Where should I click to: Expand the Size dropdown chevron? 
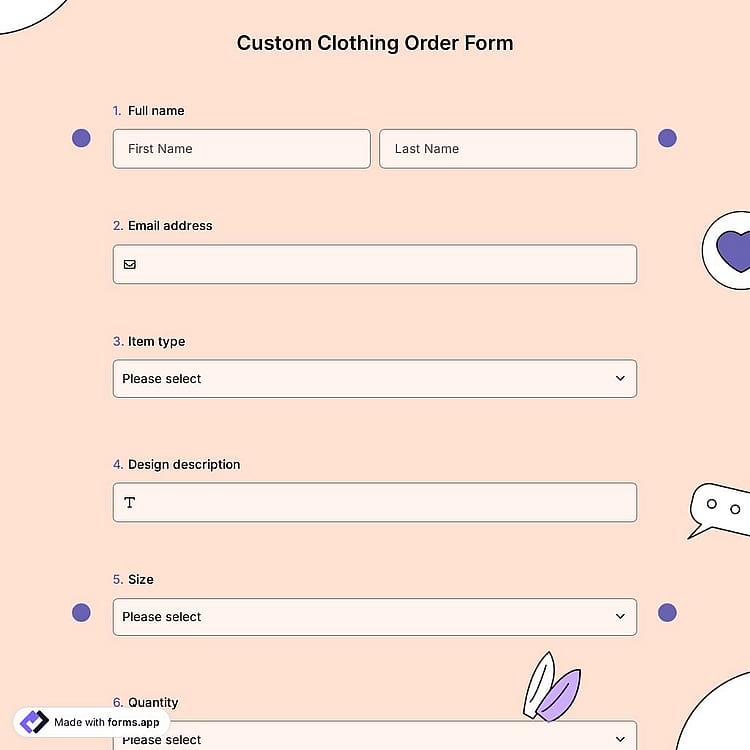click(x=620, y=617)
